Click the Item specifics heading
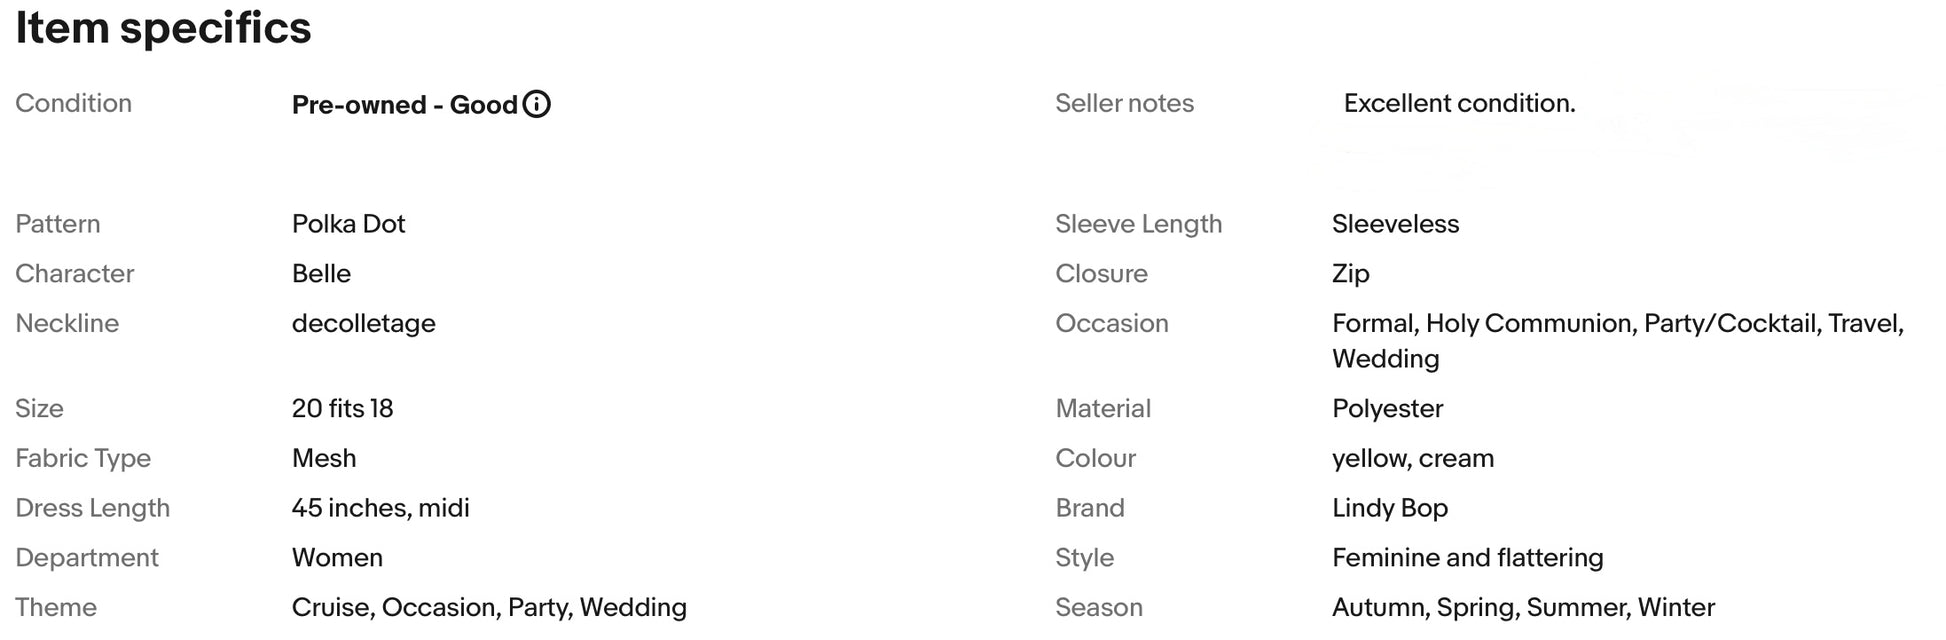This screenshot has width=1946, height=640. (163, 28)
